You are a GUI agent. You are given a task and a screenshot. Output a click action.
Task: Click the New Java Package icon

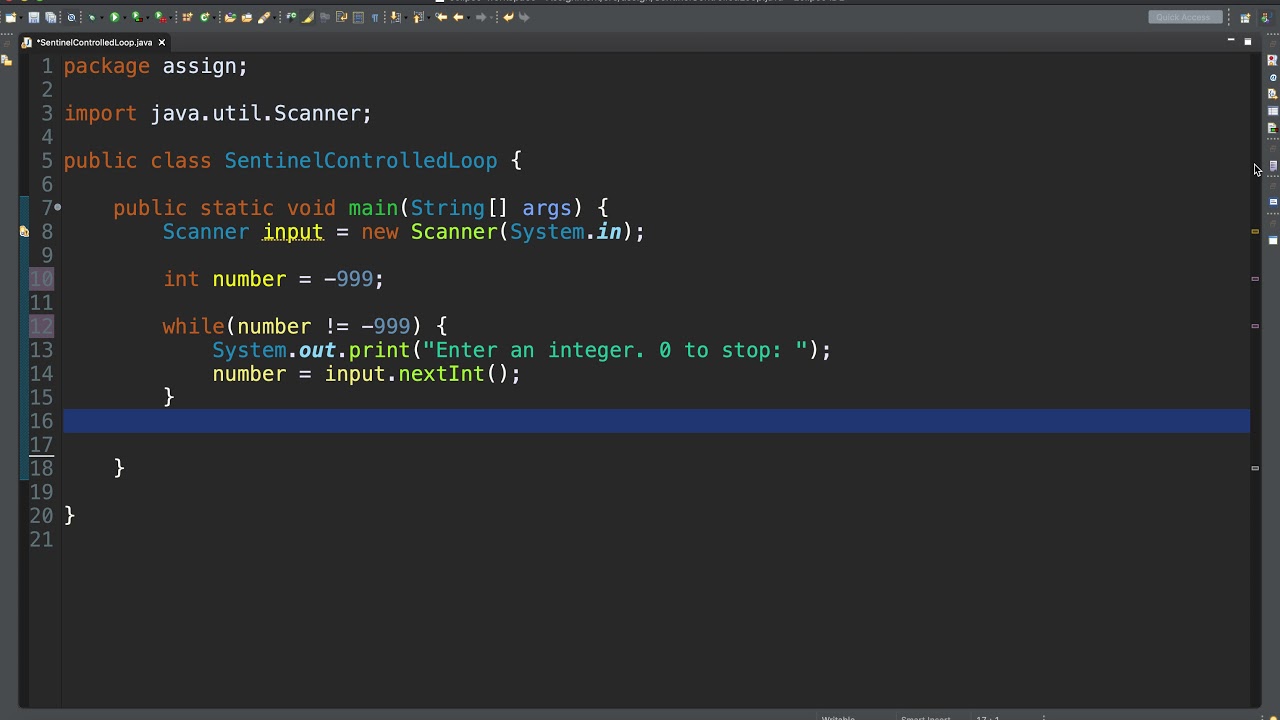187,17
